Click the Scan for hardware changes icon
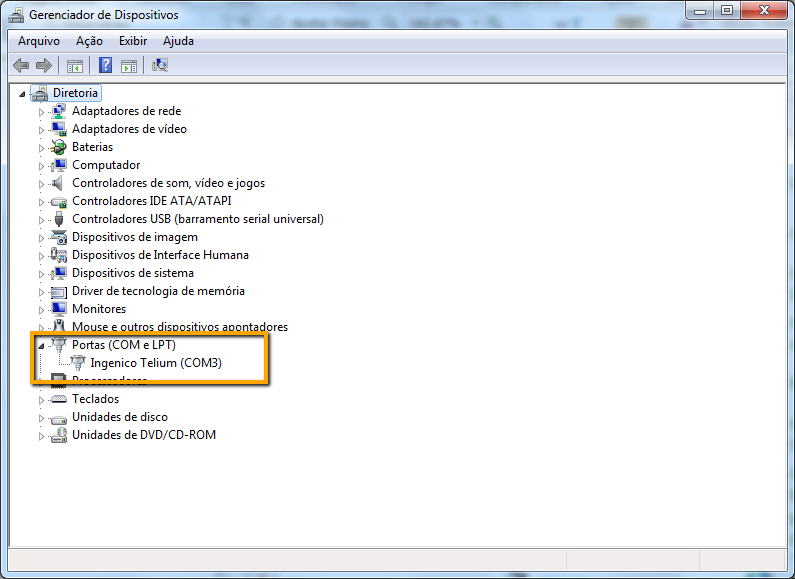 [x=160, y=65]
